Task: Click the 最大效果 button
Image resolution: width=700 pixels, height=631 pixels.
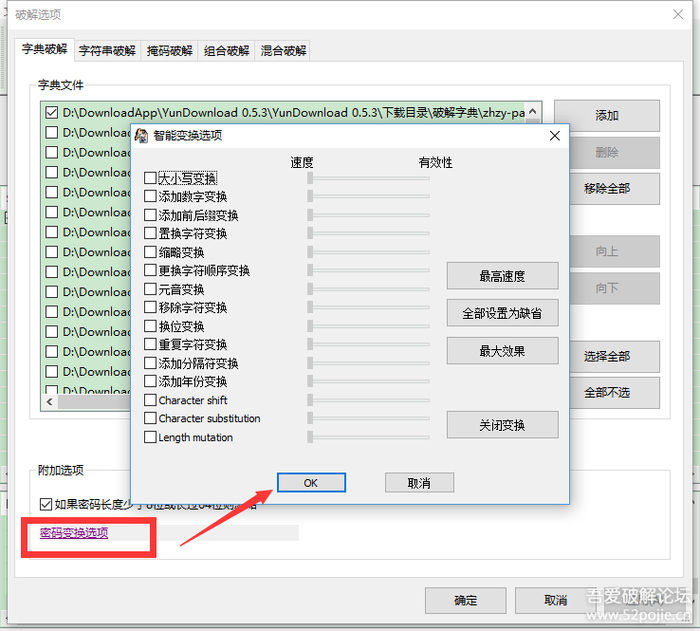Action: (x=502, y=351)
